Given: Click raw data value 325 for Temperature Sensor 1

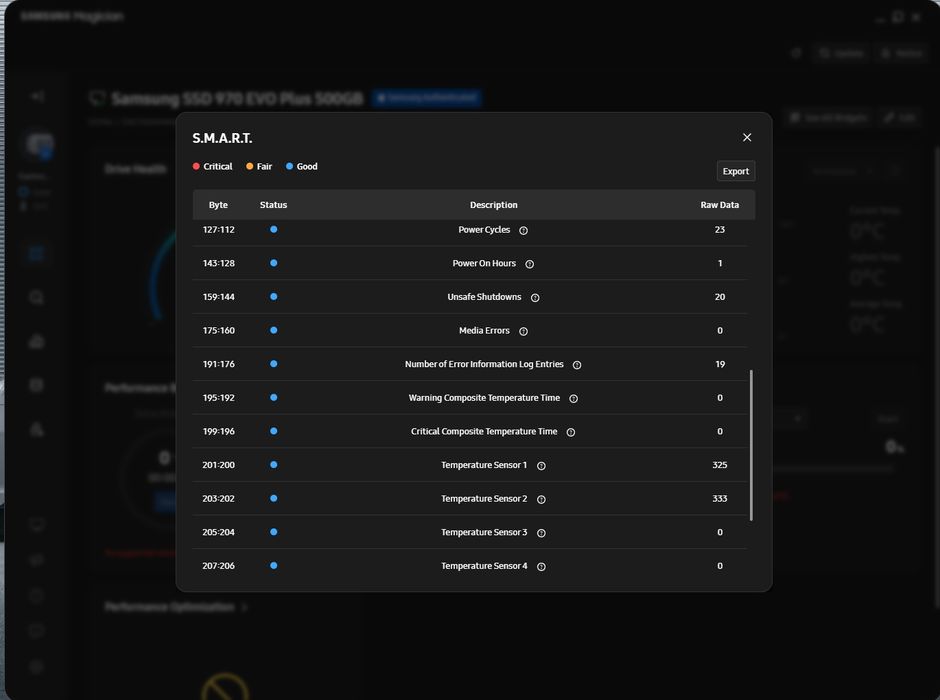Looking at the screenshot, I should (719, 464).
